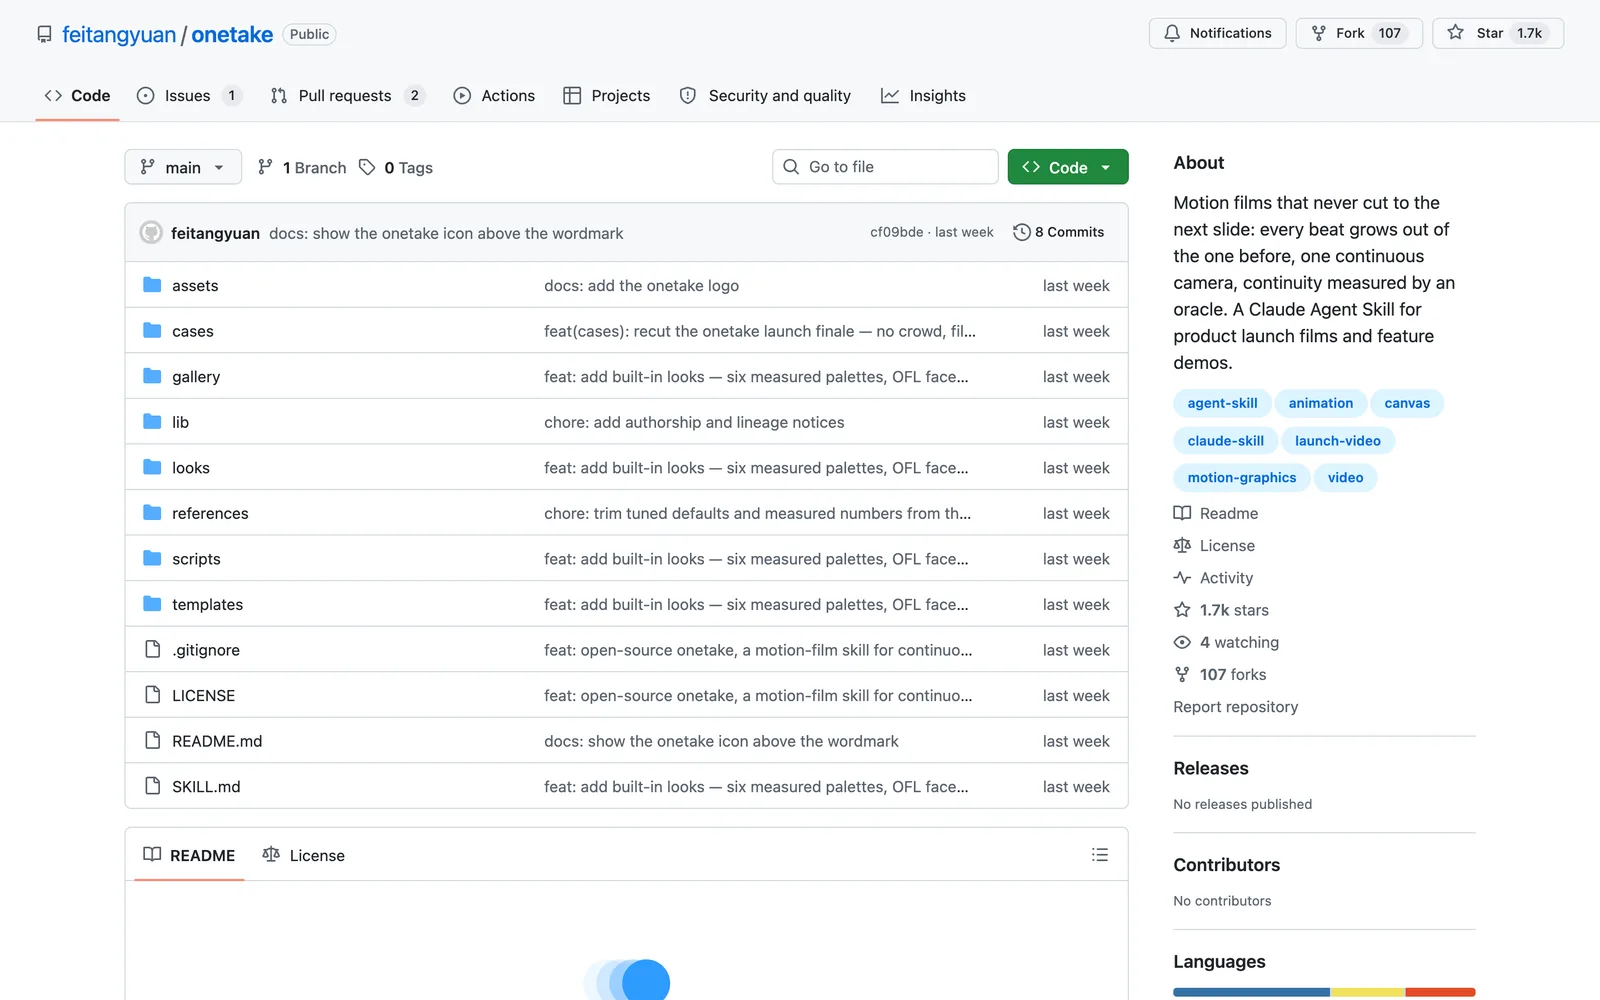Click the Fork icon button
The width and height of the screenshot is (1600, 1000).
tap(1359, 33)
